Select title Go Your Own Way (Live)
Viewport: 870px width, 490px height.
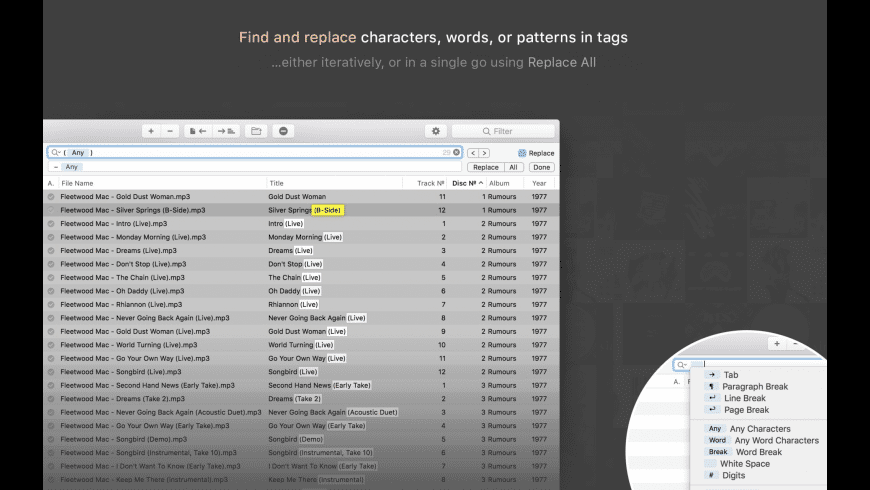click(307, 358)
